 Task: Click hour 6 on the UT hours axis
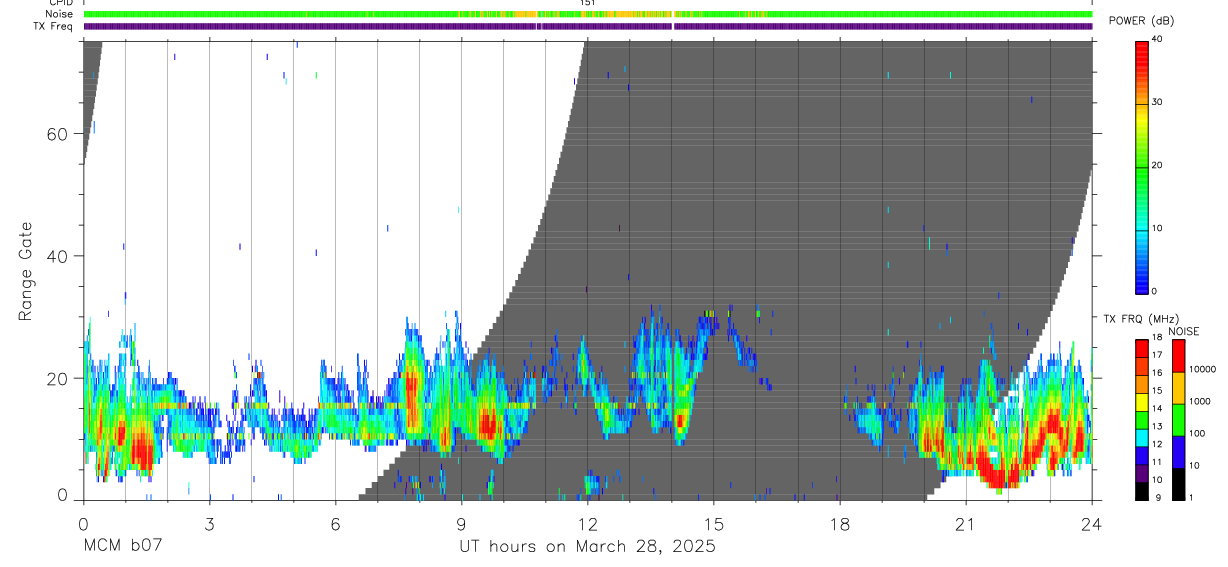point(335,523)
